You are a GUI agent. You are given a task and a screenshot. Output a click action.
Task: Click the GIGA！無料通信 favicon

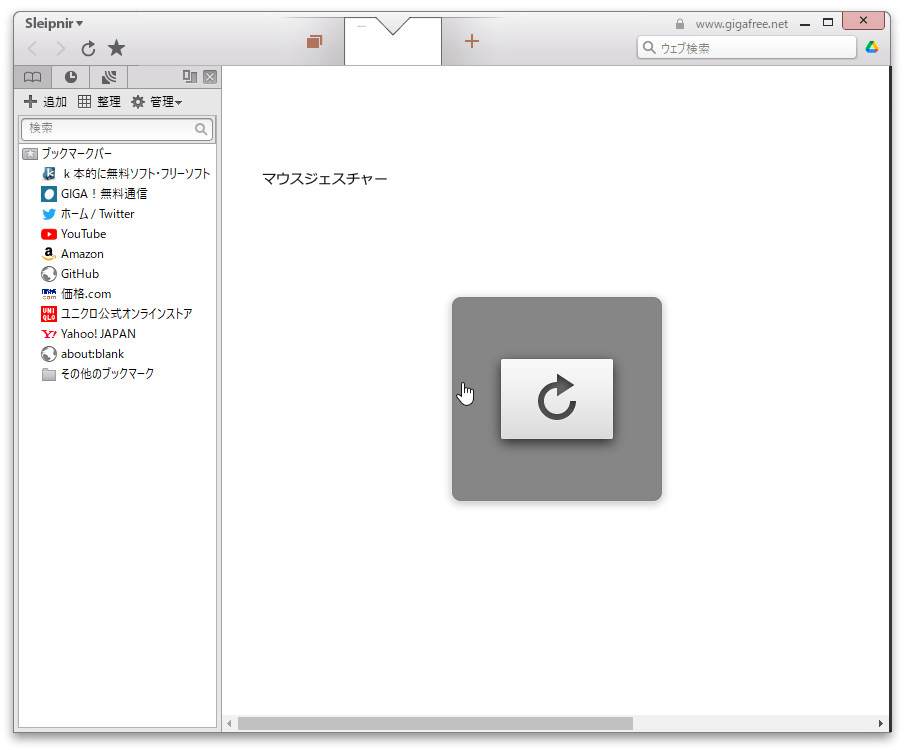point(49,194)
